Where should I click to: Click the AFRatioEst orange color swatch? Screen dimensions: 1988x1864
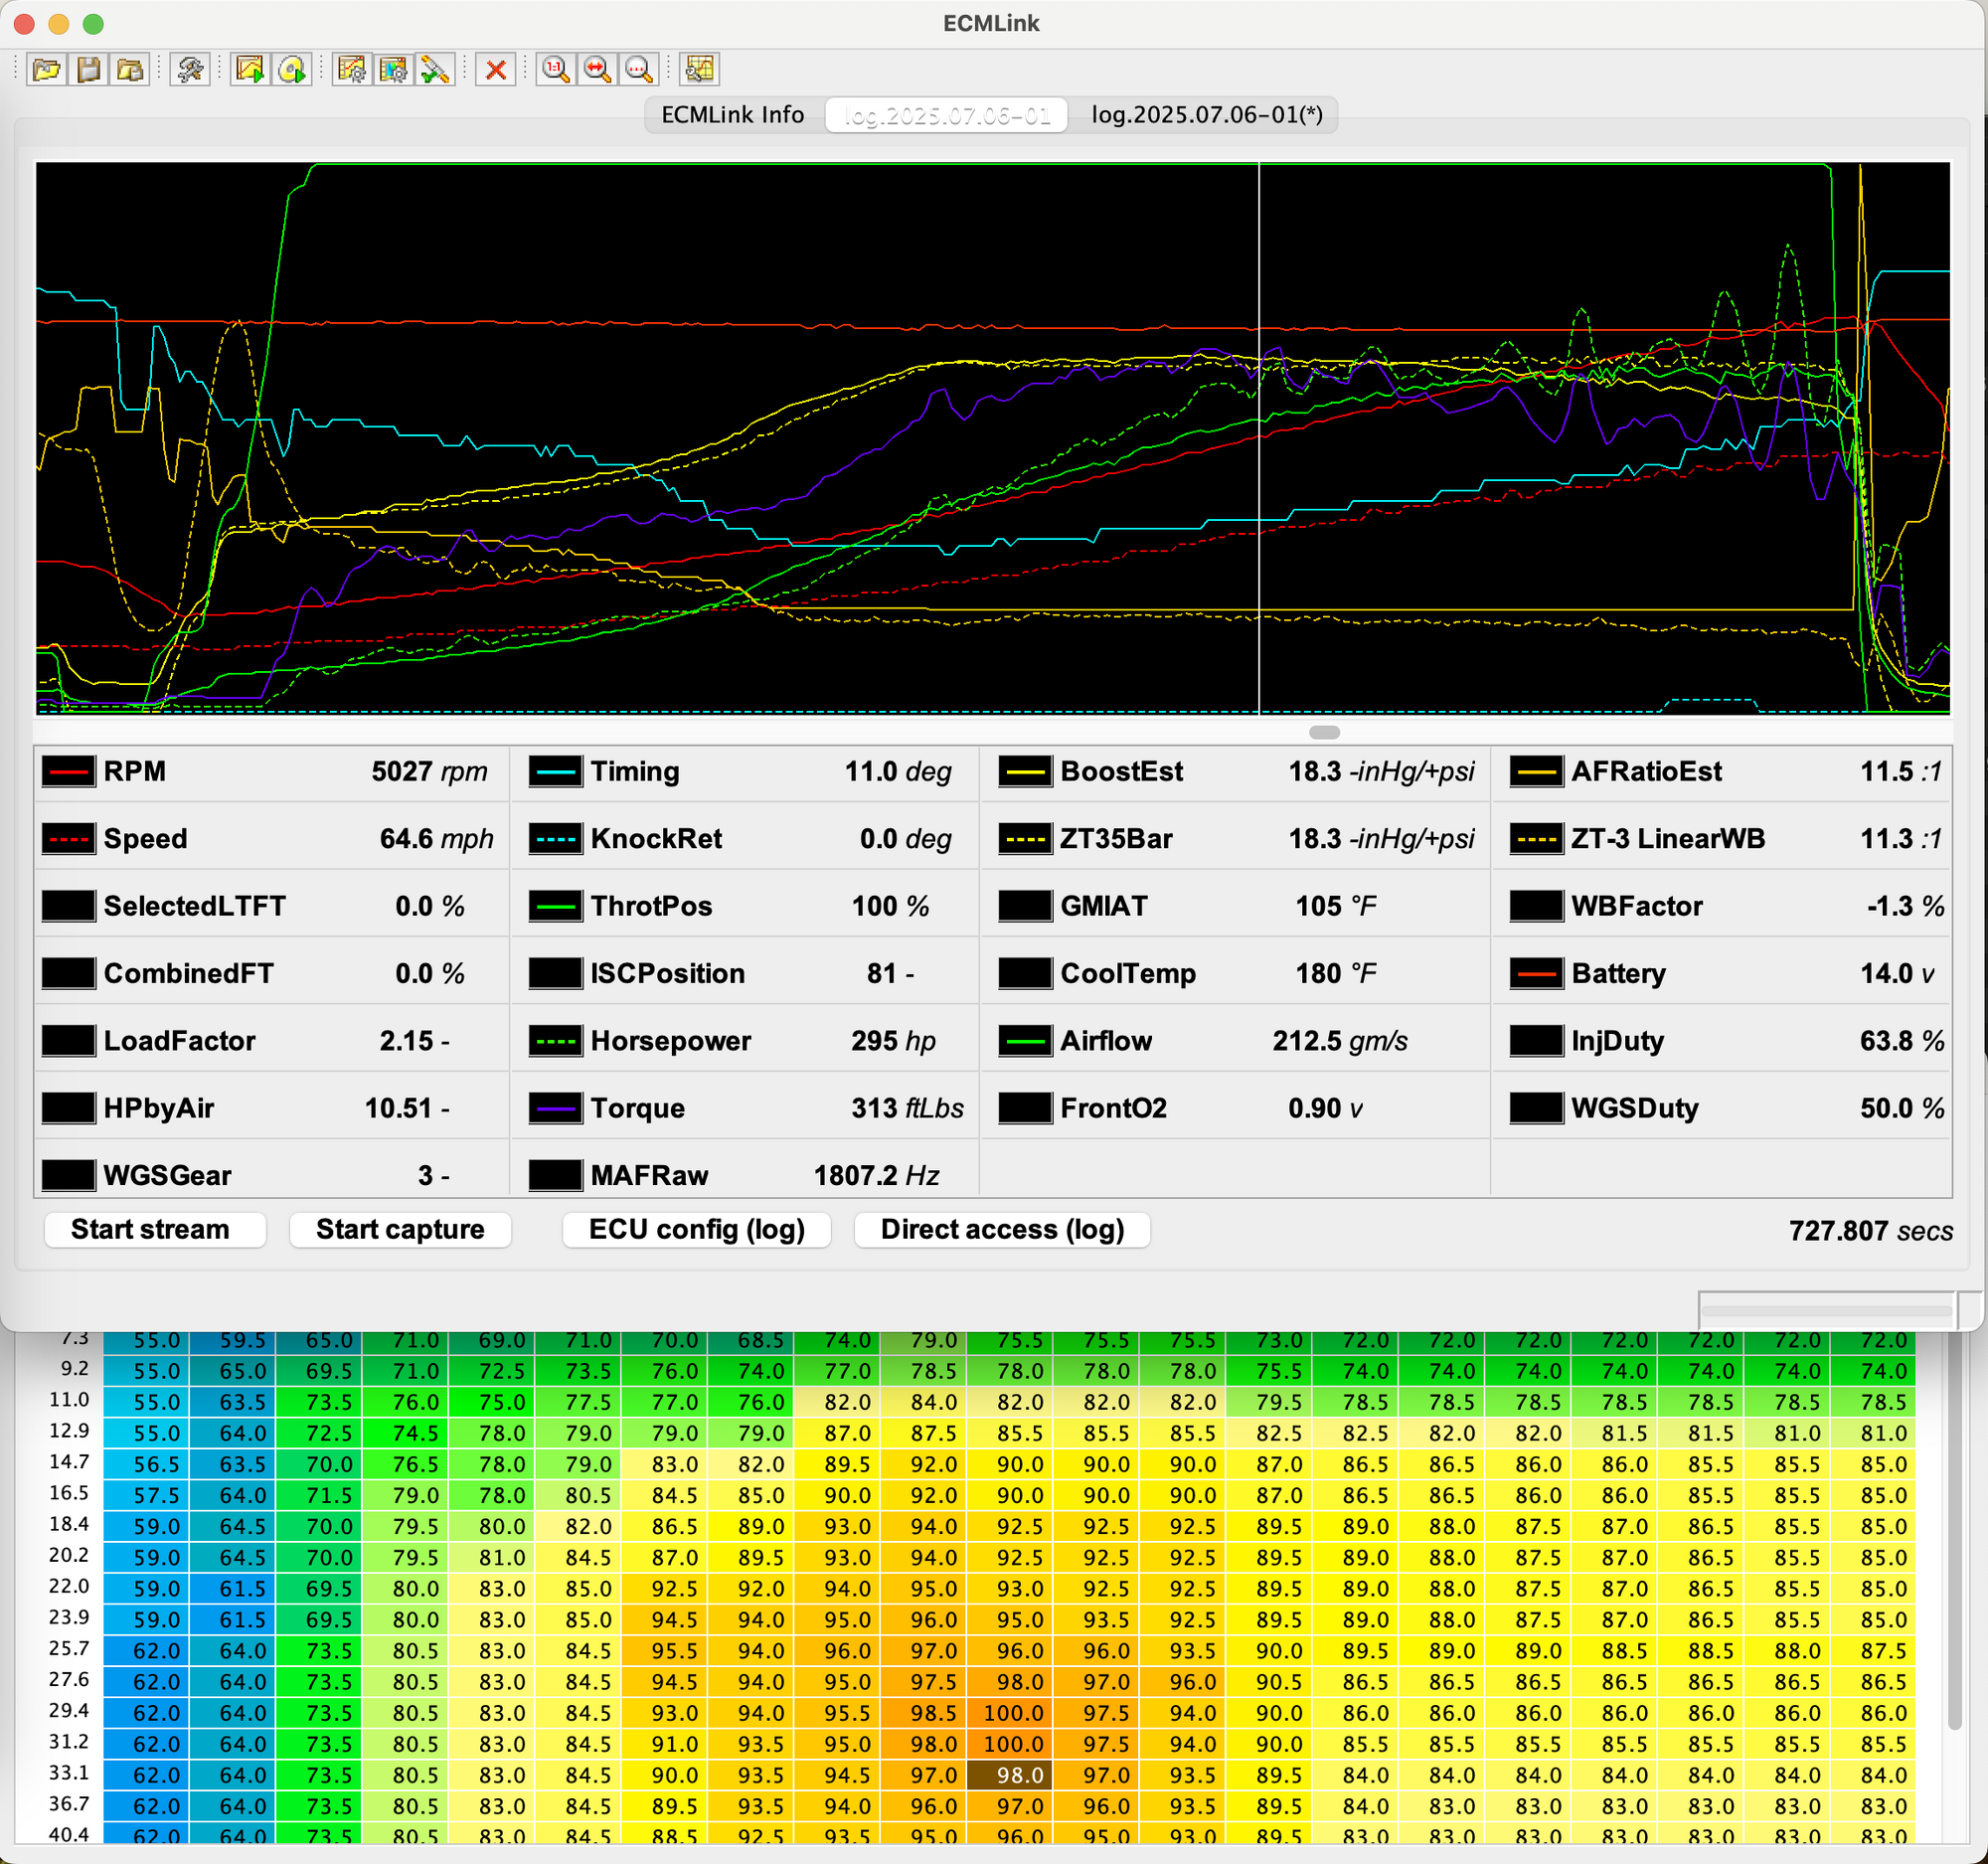[x=1537, y=772]
